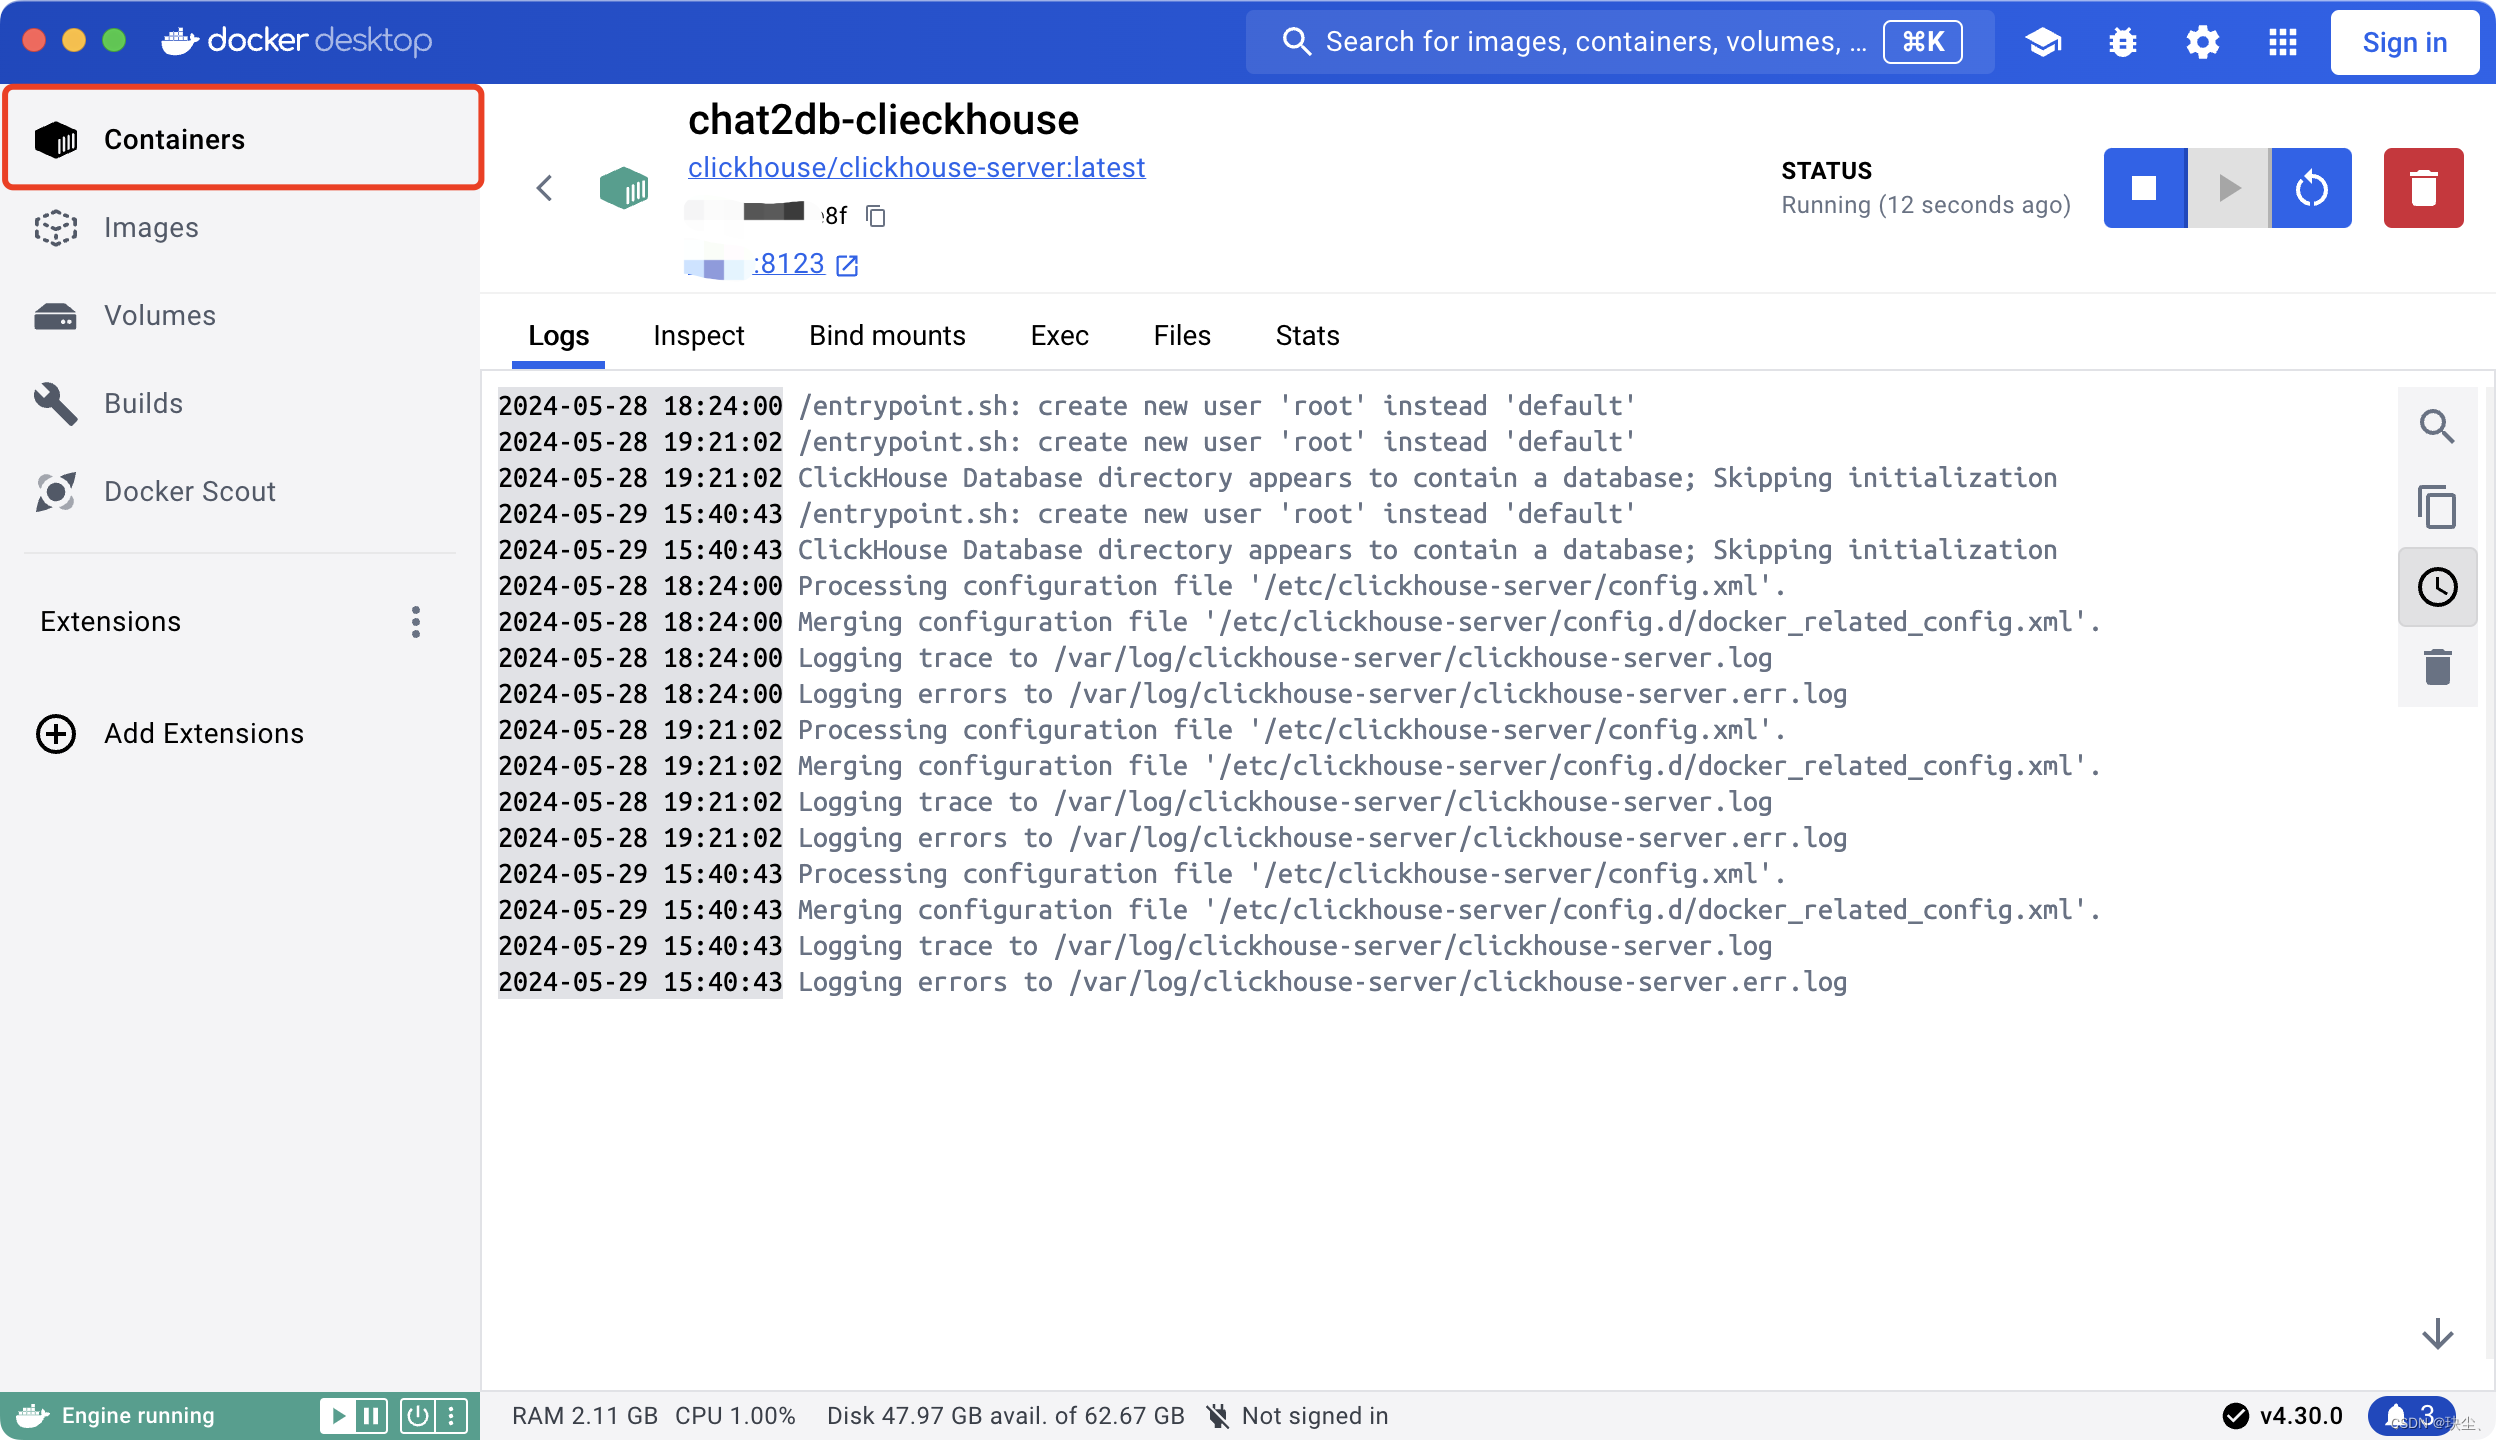Click the v4.30.0 version indicator
Screen dimensions: 2496x1440
pyautogui.click(x=2282, y=1416)
